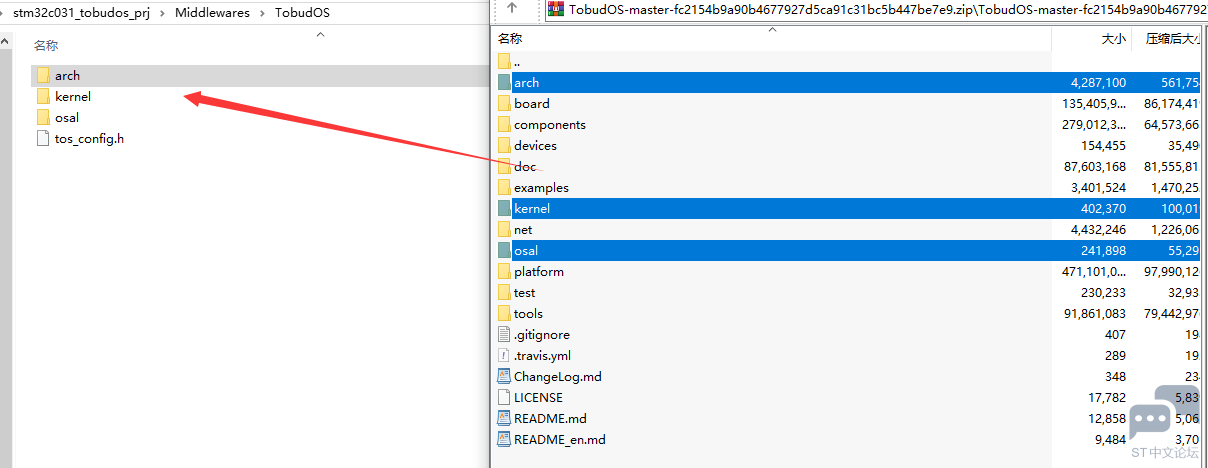Select the .travis.yml file icon
Image resolution: width=1208 pixels, height=468 pixels.
click(x=504, y=355)
